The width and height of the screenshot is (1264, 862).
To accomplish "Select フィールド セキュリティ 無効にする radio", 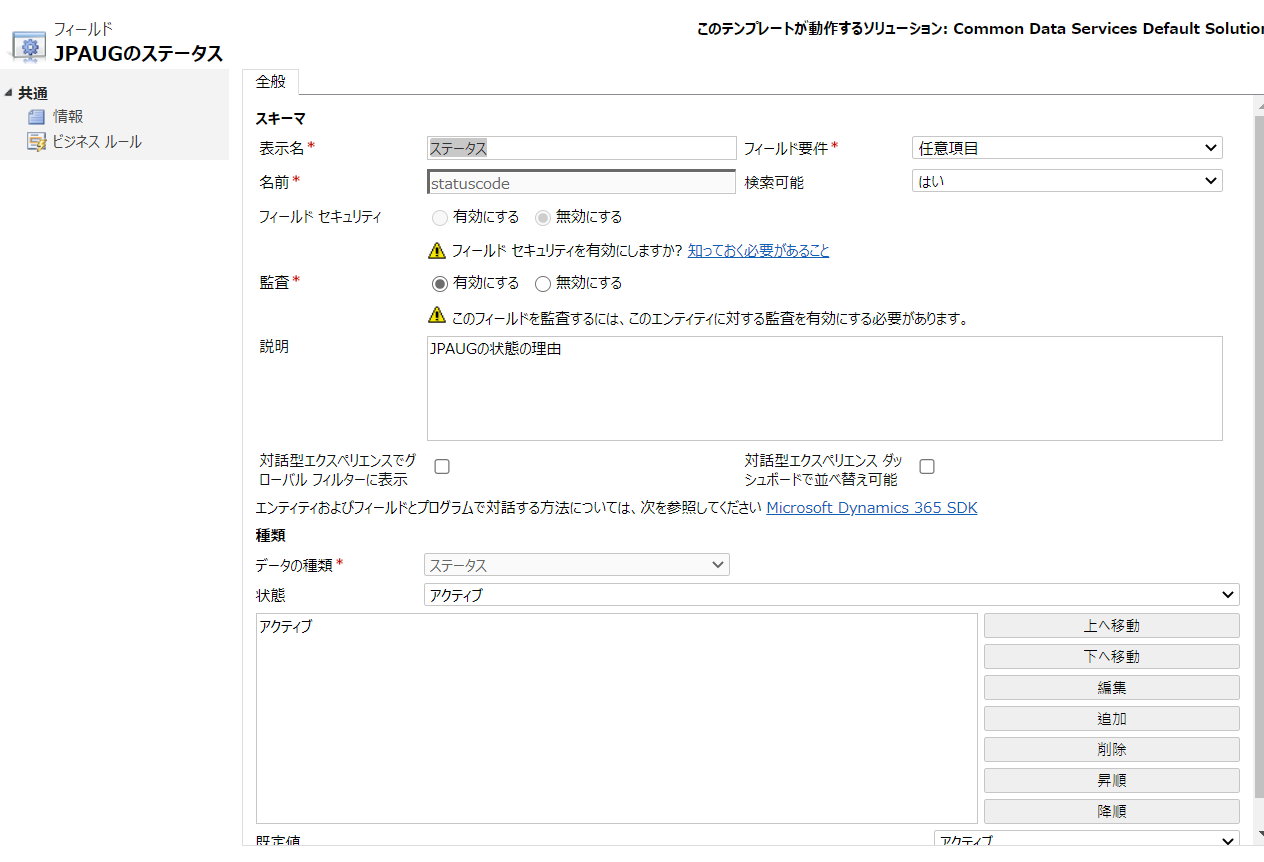I will [543, 217].
